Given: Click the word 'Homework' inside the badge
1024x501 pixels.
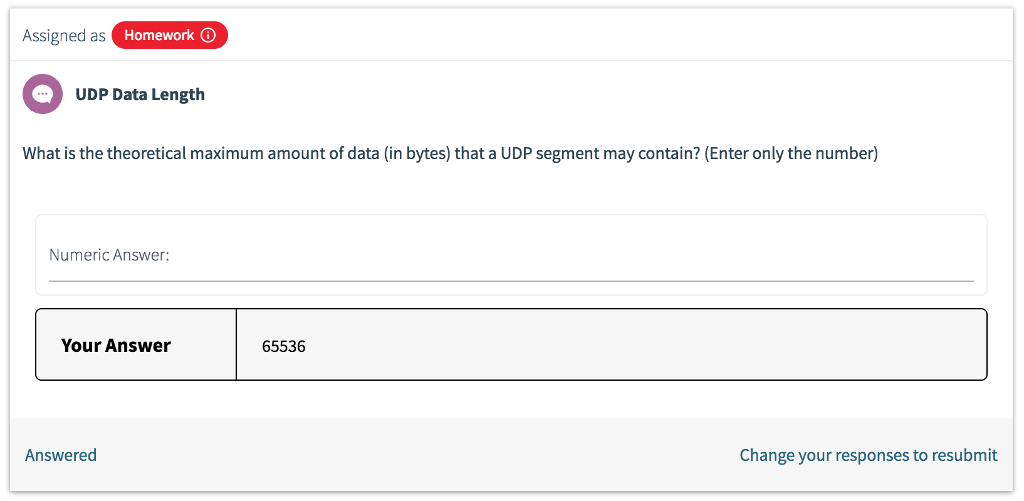Looking at the screenshot, I should [159, 35].
